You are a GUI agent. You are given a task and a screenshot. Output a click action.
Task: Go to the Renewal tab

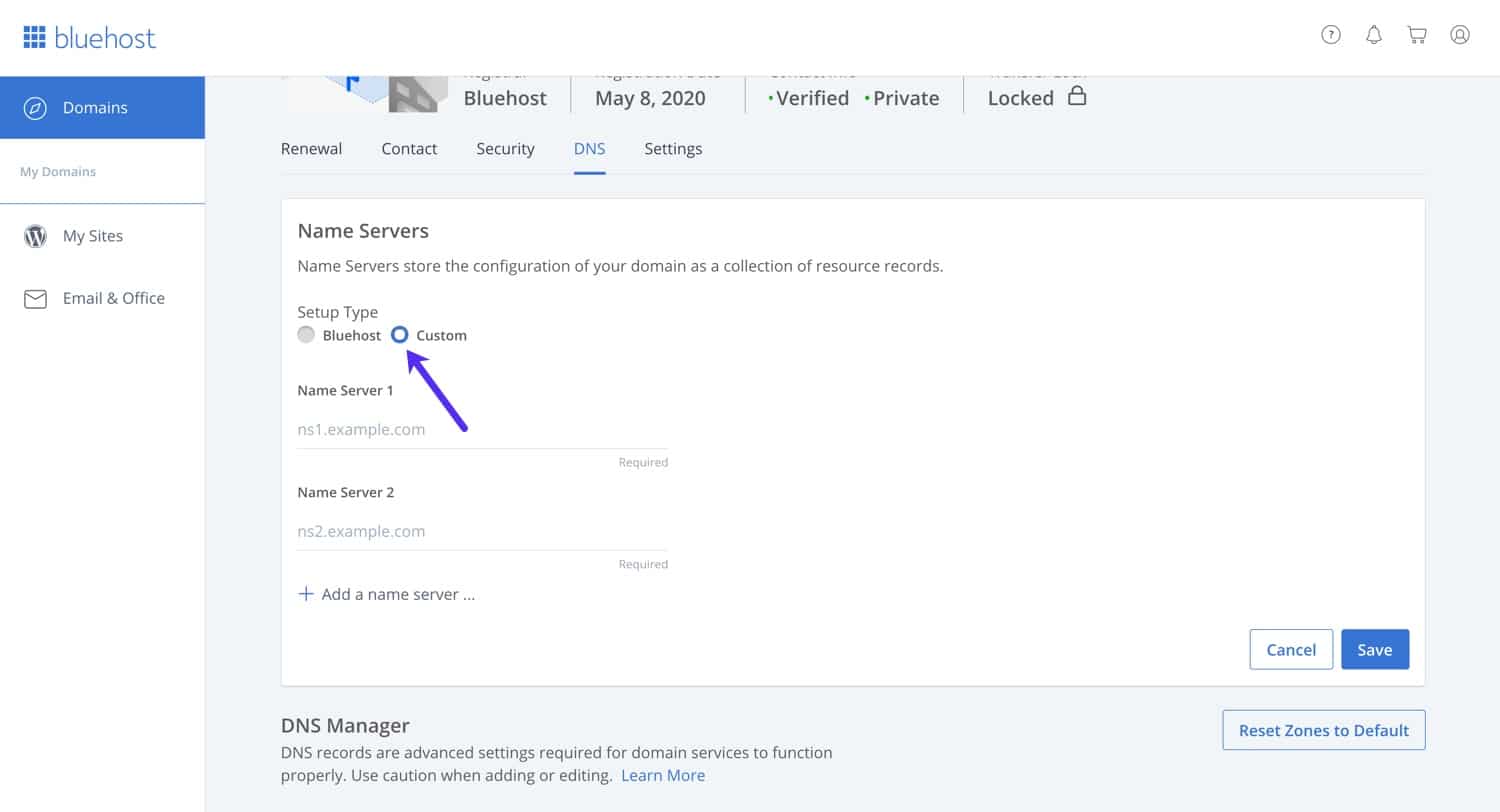click(x=311, y=148)
